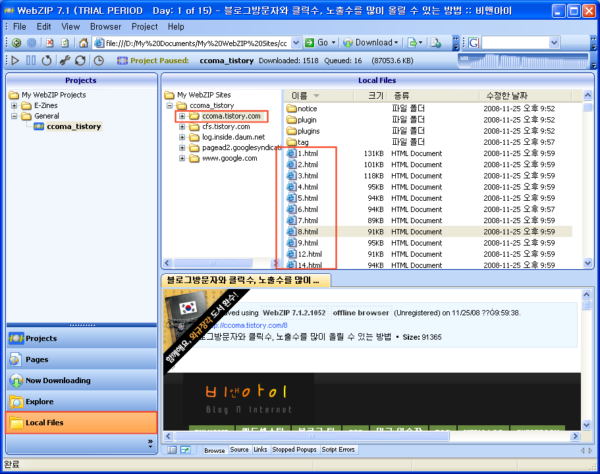
Task: Collapse the ccoma_tistory site folder
Action: coord(170,105)
